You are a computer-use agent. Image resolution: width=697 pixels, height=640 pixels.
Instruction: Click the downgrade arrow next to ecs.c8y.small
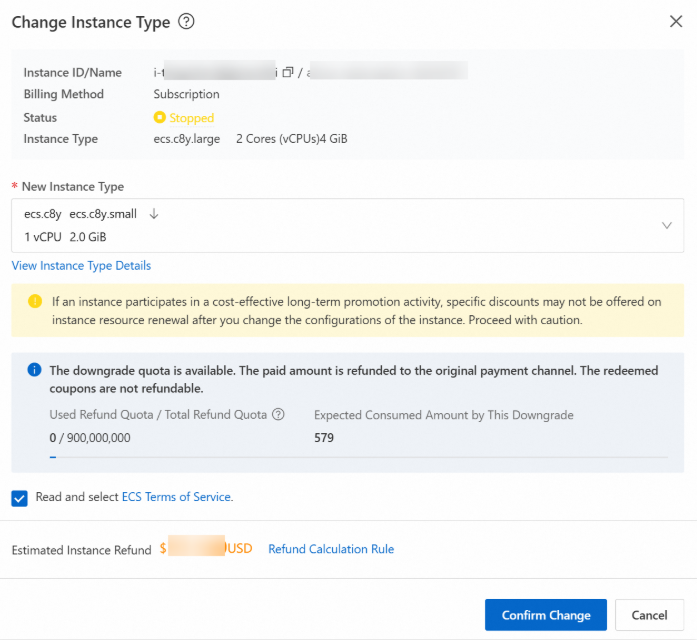154,213
